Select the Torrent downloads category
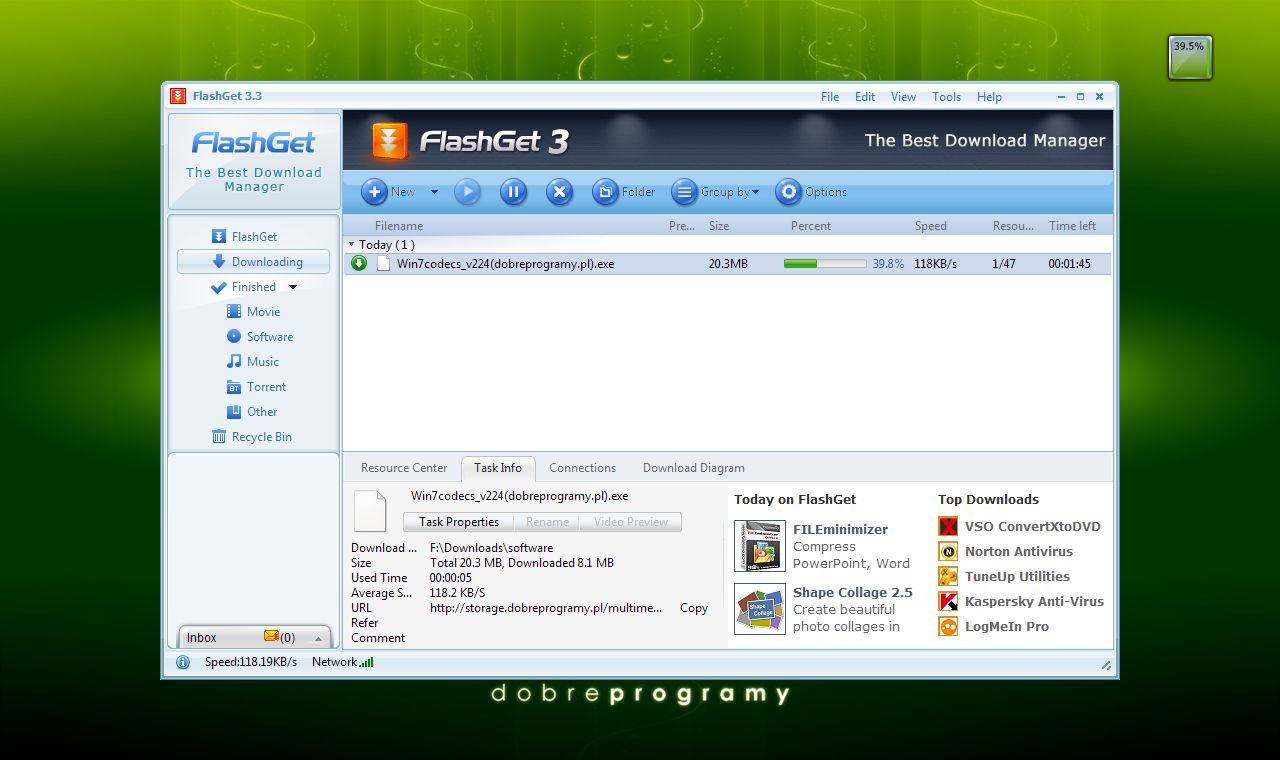Viewport: 1280px width, 760px height. click(x=263, y=387)
